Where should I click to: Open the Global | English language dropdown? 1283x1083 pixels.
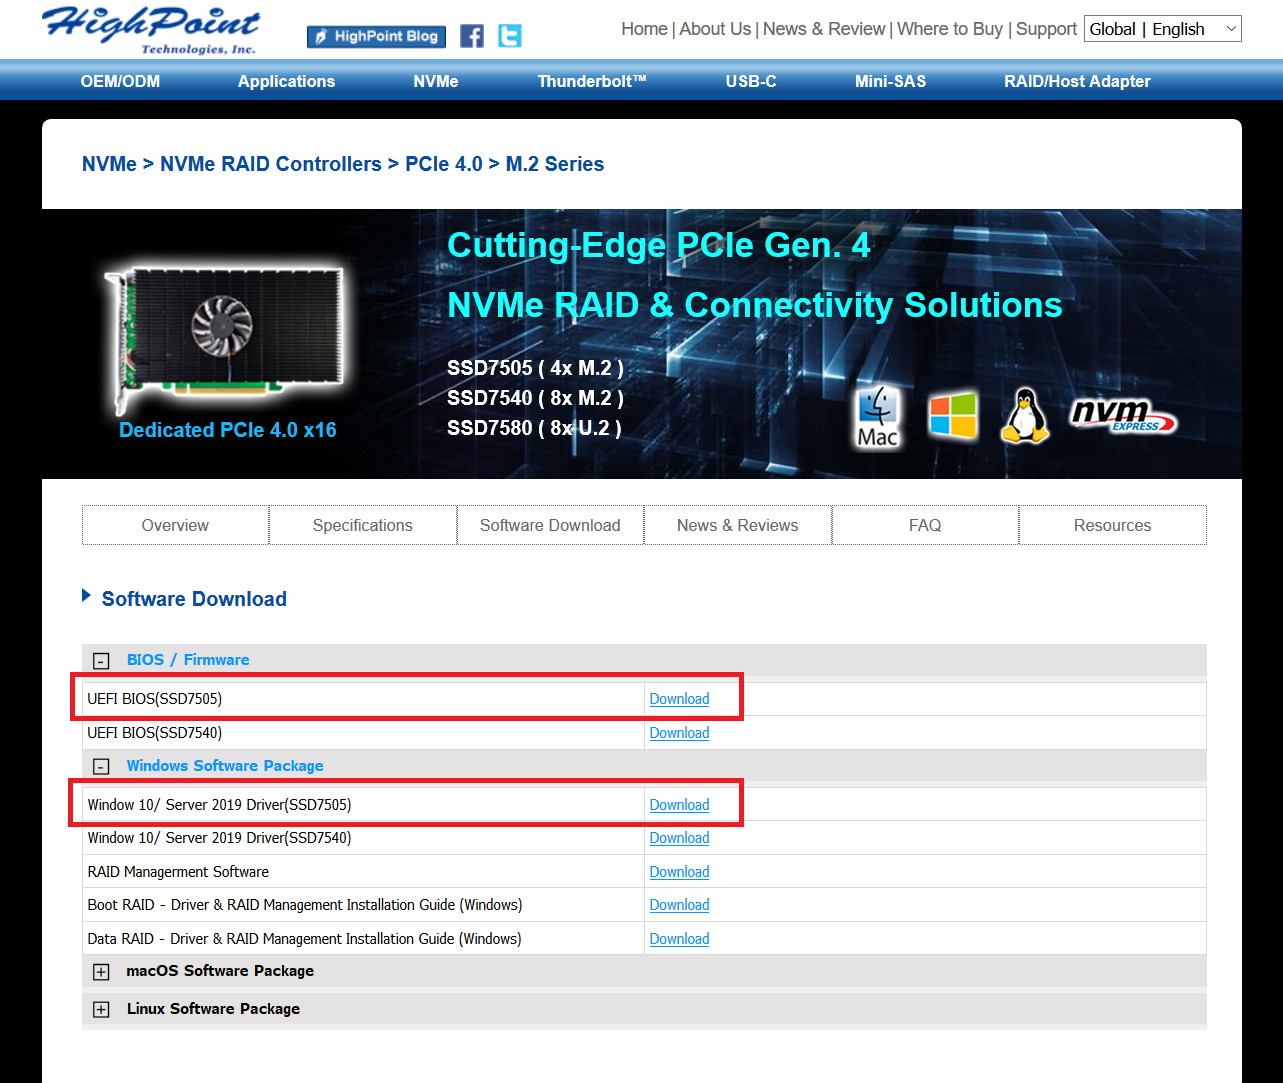point(1163,29)
